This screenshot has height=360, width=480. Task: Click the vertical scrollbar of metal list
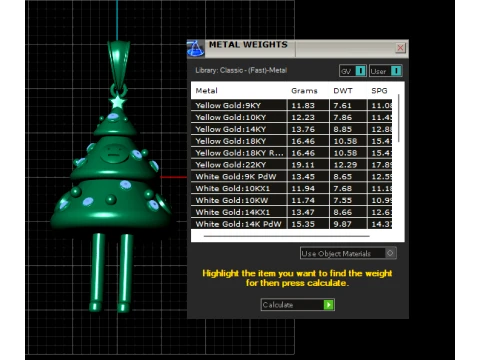(x=399, y=118)
